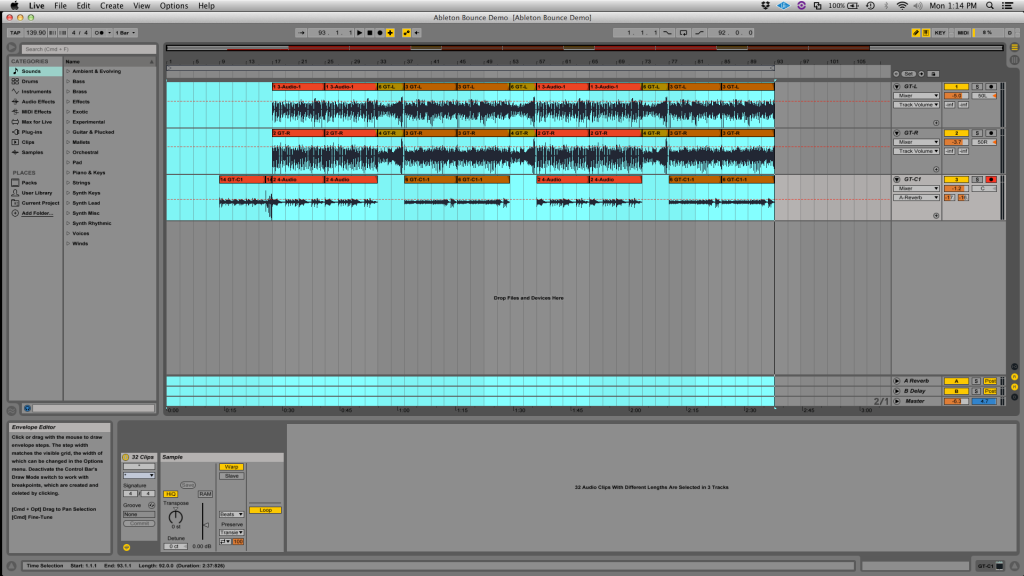Fold the GT-L track with its triangle
Viewport: 1024px width, 576px height.
point(897,87)
